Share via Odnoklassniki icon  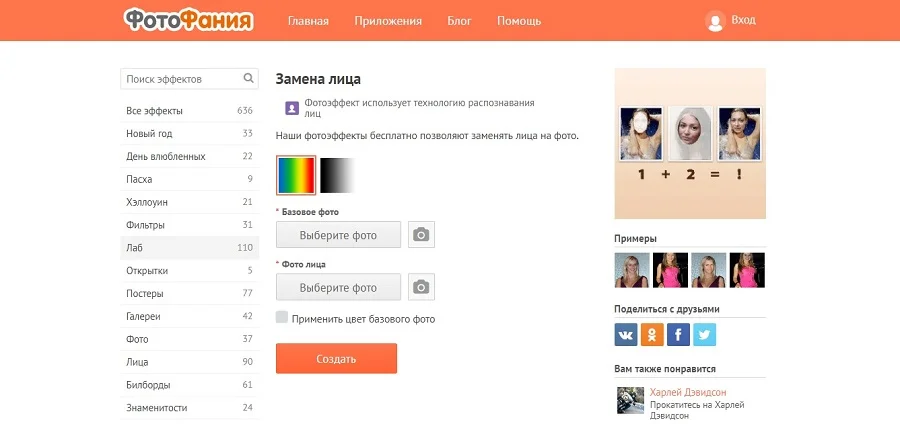point(652,334)
